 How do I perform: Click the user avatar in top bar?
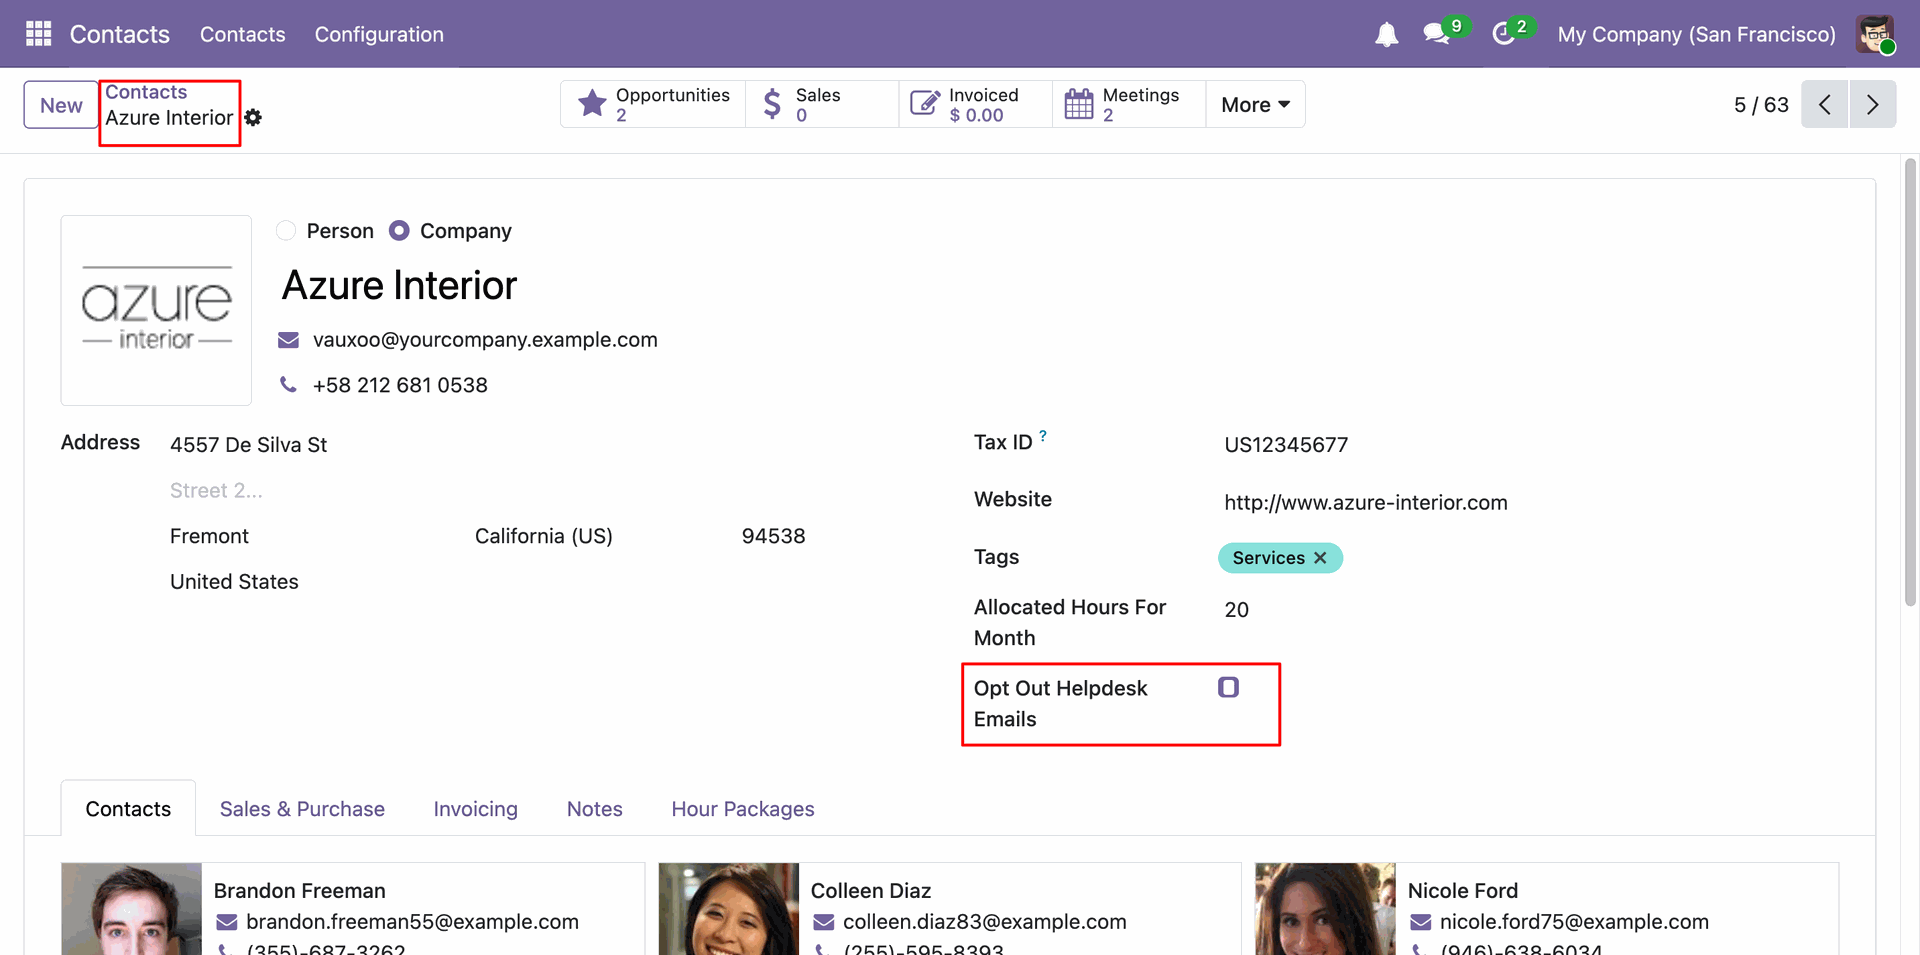(x=1874, y=34)
